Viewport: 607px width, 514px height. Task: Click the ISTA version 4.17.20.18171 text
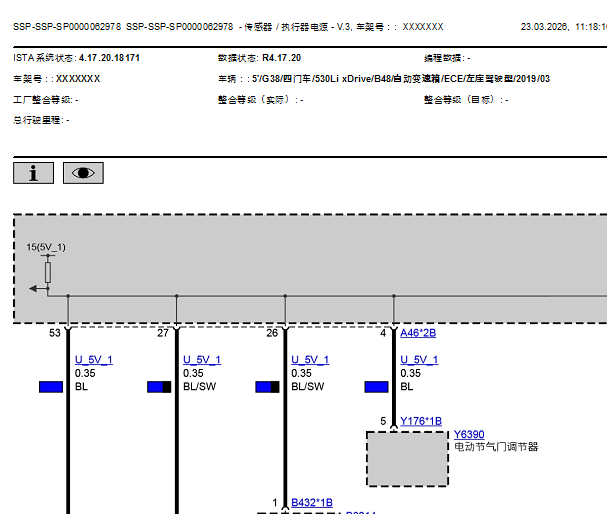tap(109, 58)
